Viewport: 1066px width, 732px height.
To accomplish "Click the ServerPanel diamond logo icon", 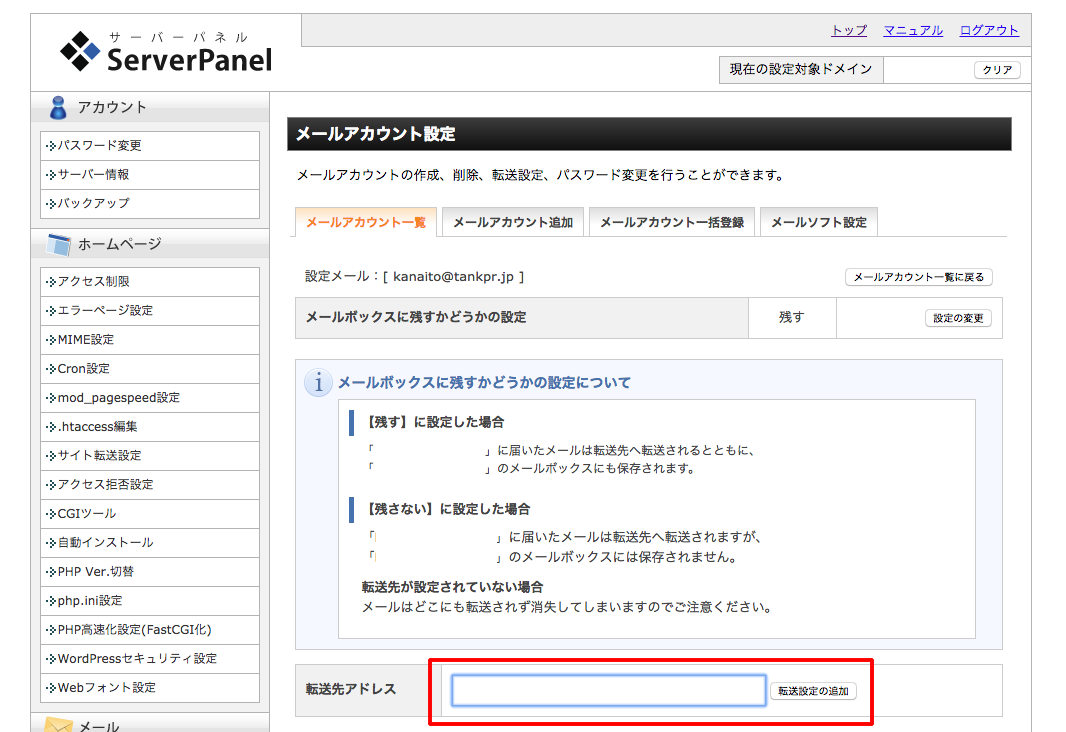I will tap(80, 52).
